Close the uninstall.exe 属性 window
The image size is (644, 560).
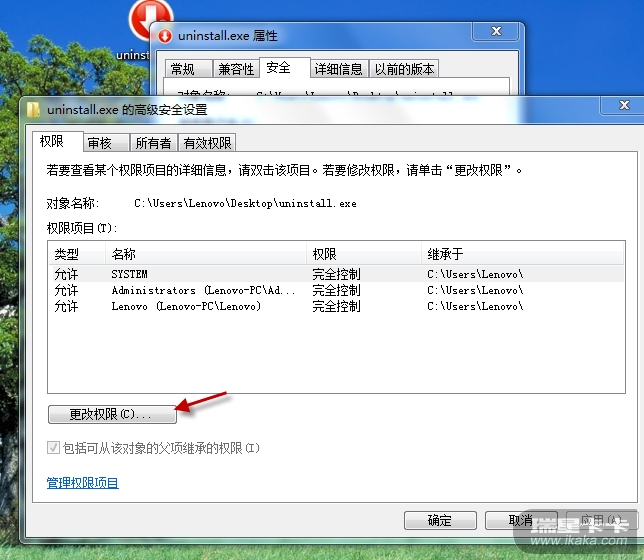(496, 31)
